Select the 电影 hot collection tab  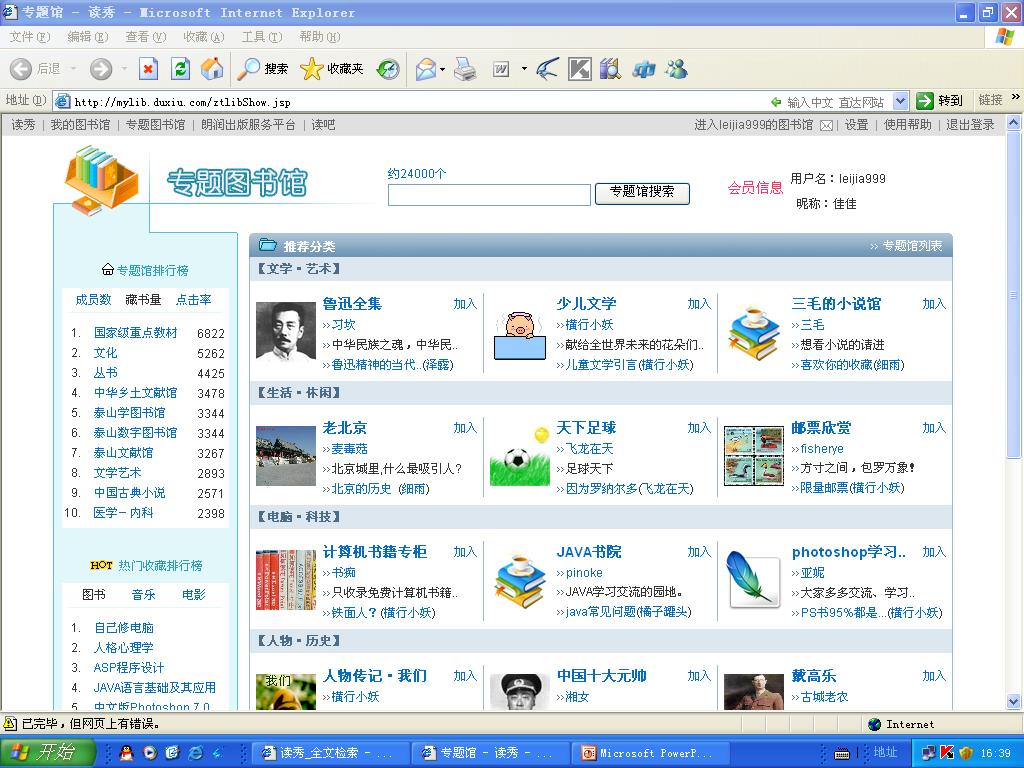tap(194, 594)
